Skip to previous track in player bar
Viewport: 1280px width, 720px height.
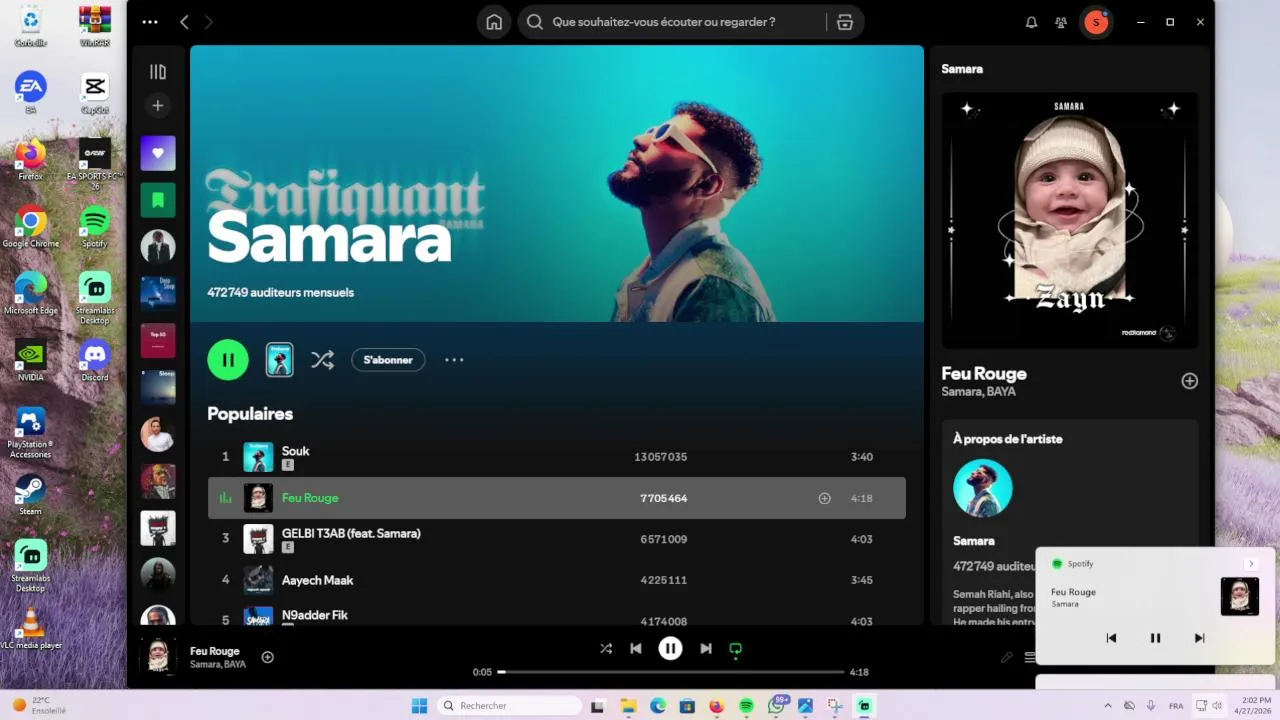coord(636,648)
